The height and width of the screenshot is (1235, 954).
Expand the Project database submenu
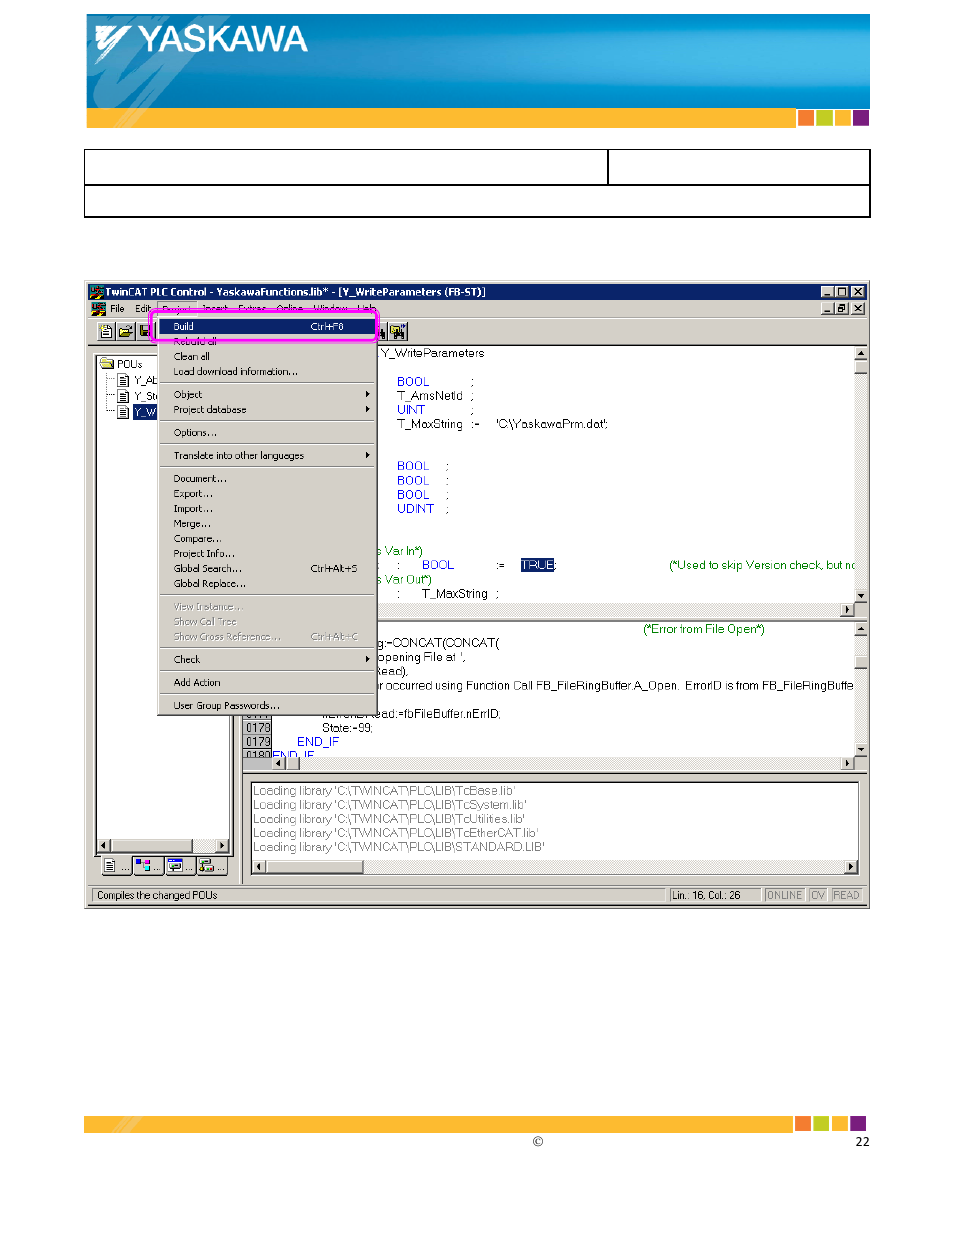pos(267,409)
